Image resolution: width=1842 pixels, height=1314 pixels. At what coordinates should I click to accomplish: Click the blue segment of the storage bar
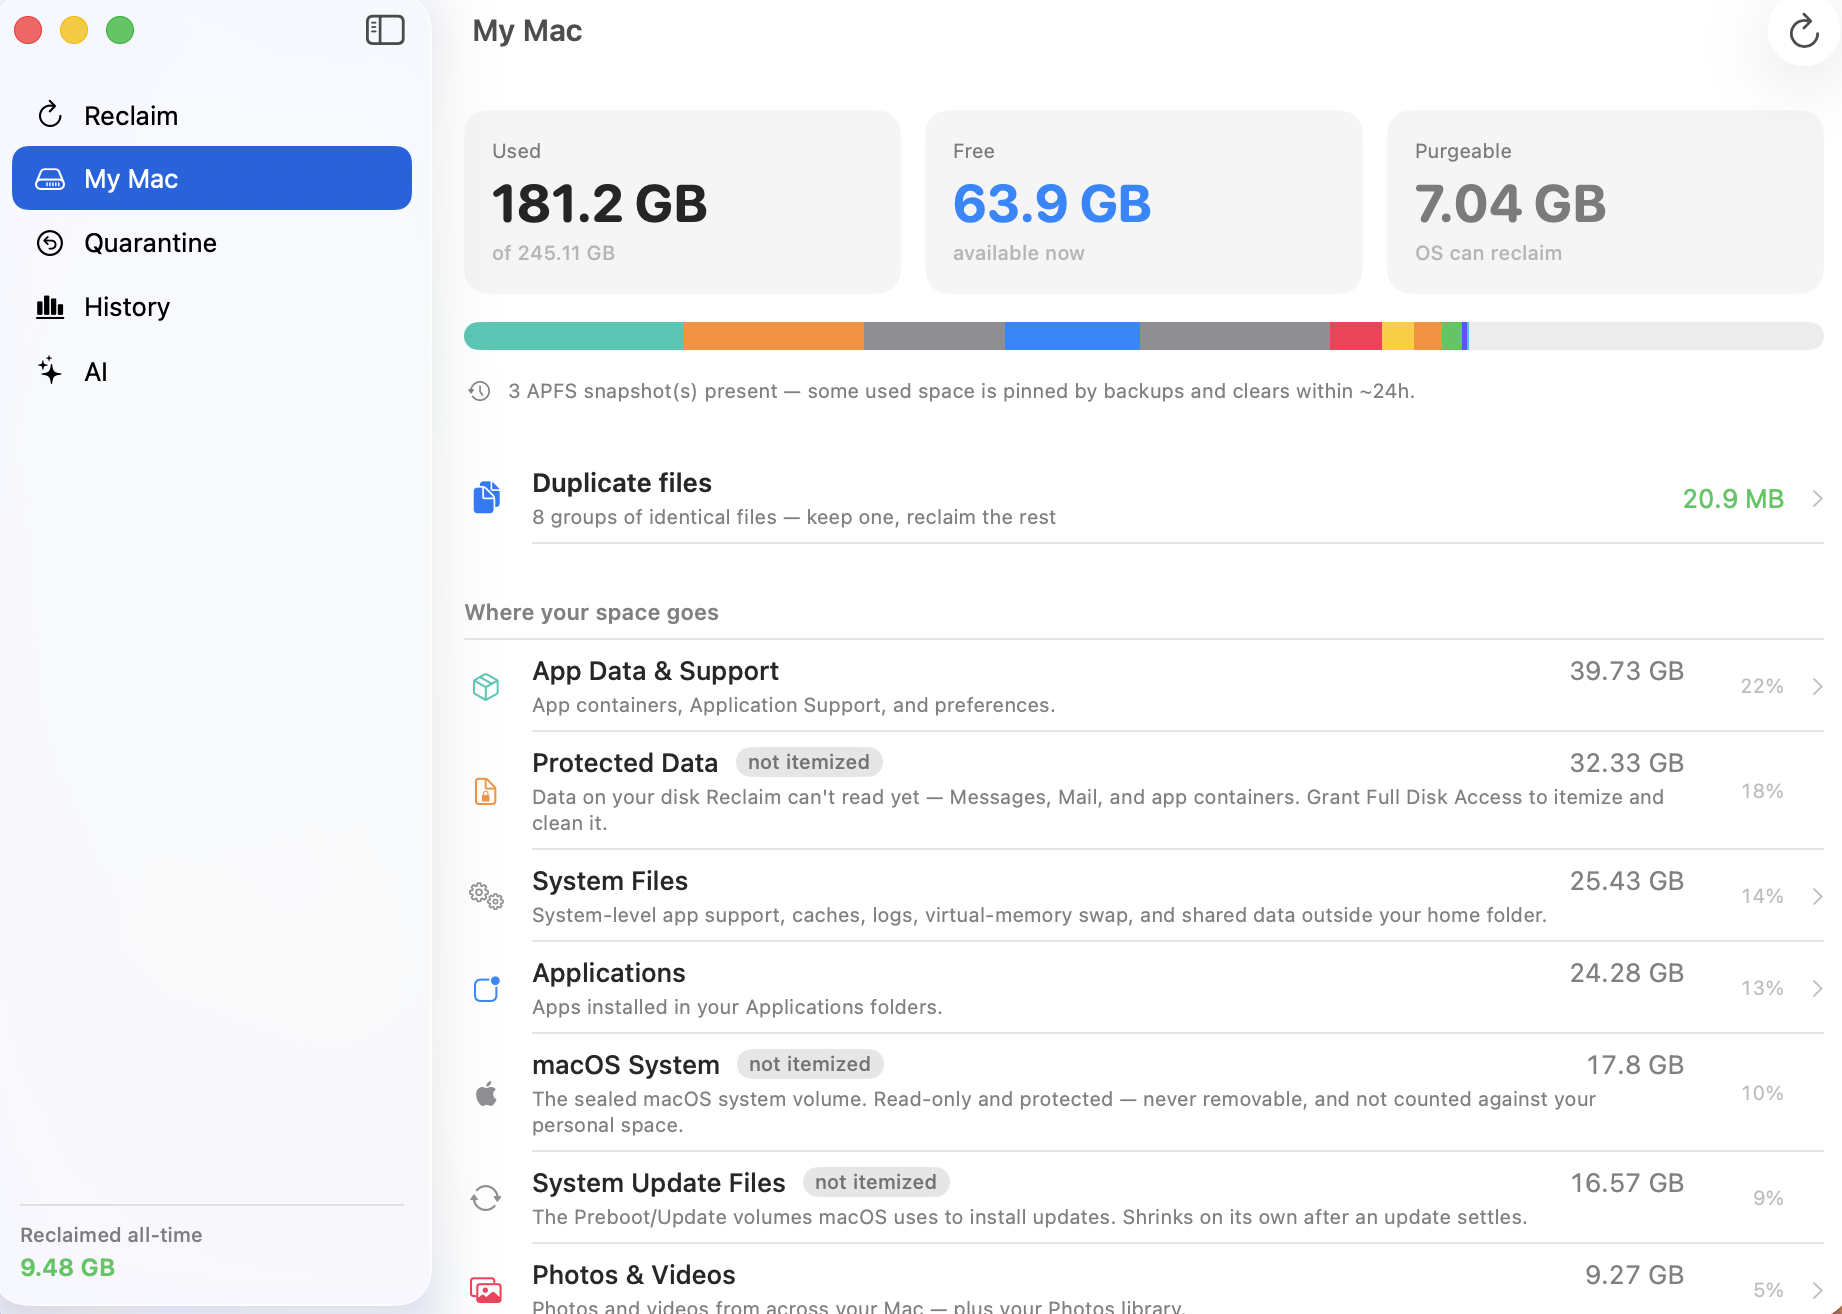point(1072,336)
